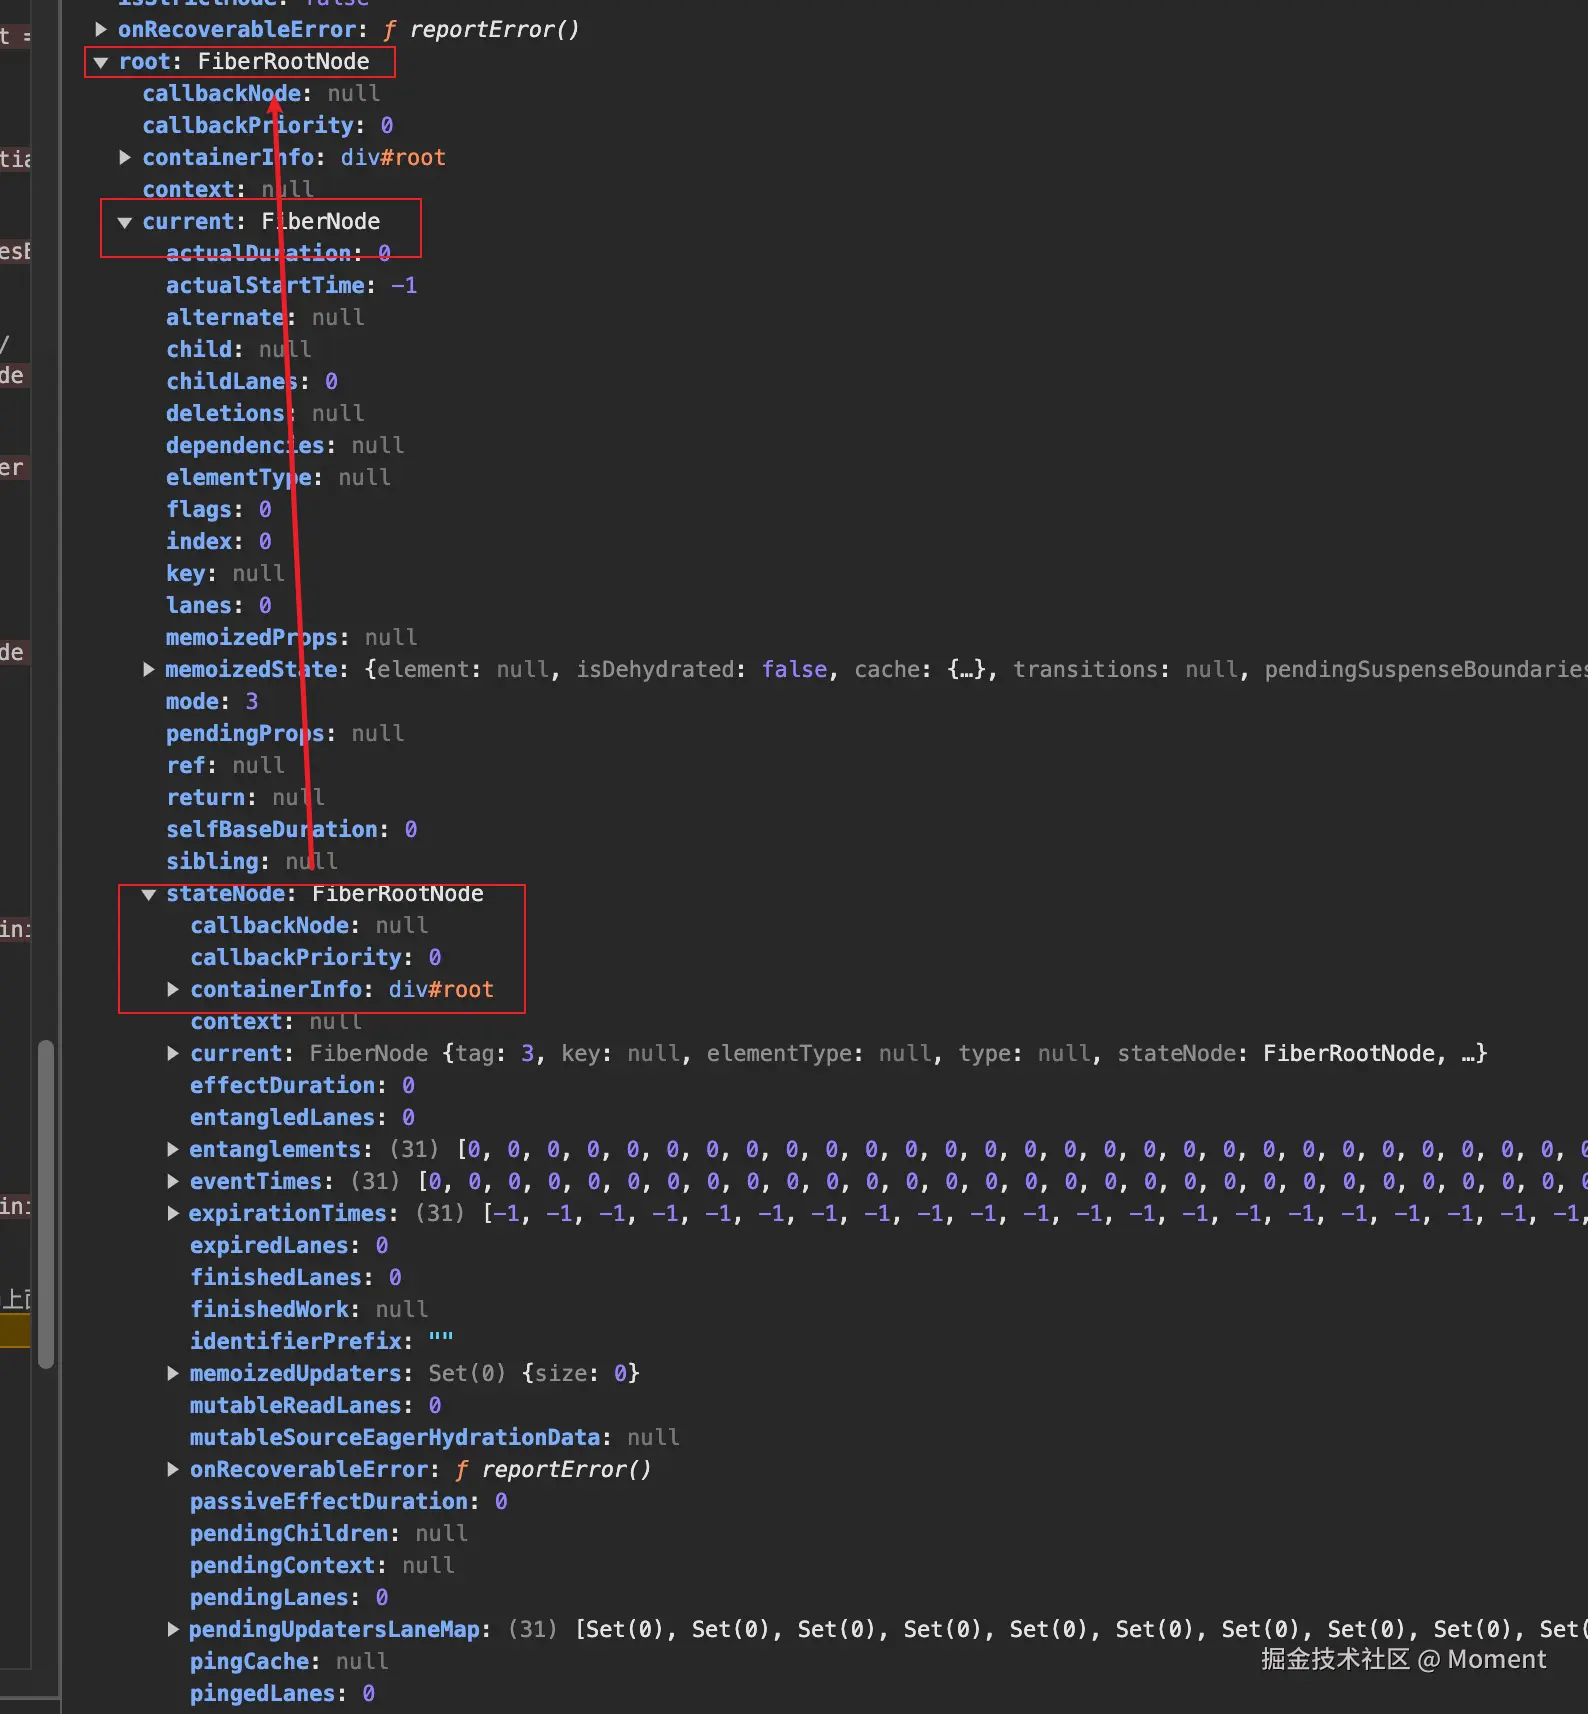Click mutableSourceEagerHydrationData: null property
1588x1714 pixels.
click(435, 1438)
